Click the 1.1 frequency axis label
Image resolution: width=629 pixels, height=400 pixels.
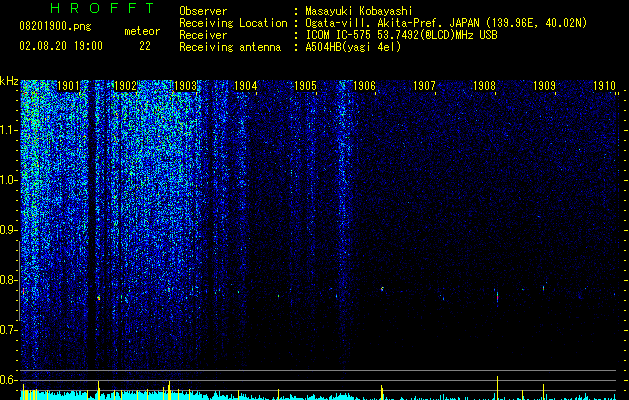pos(9,130)
